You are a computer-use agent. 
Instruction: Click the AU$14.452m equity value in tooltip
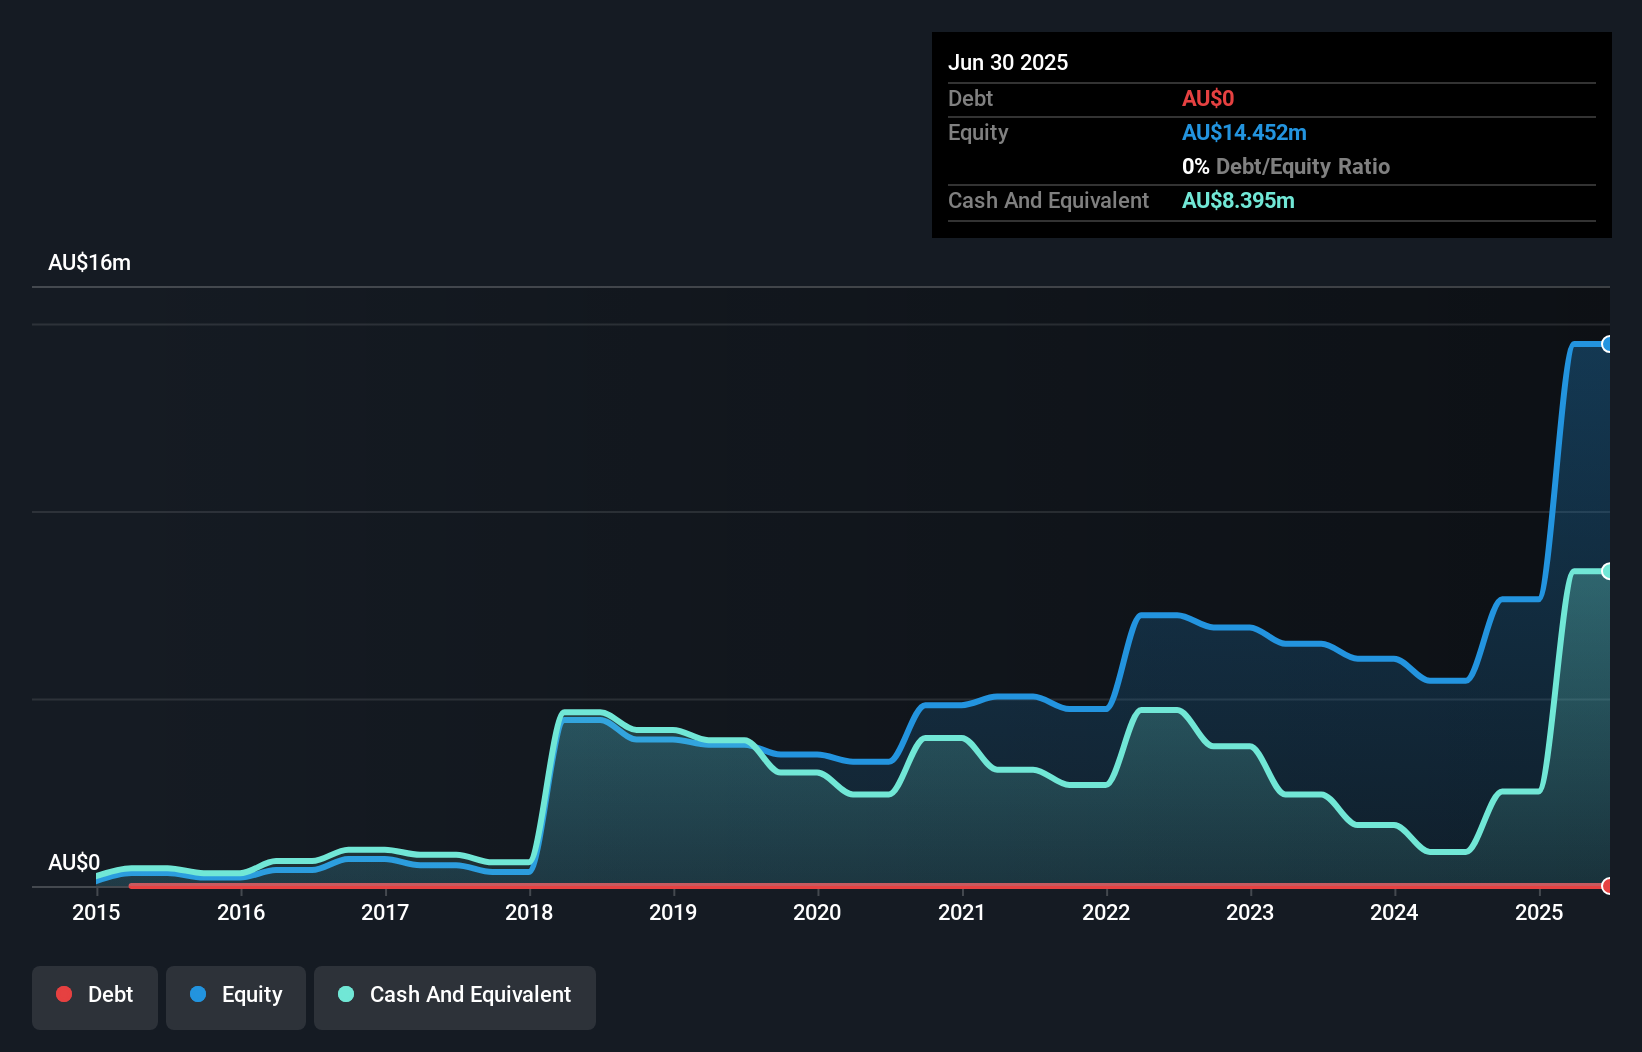point(1244,133)
